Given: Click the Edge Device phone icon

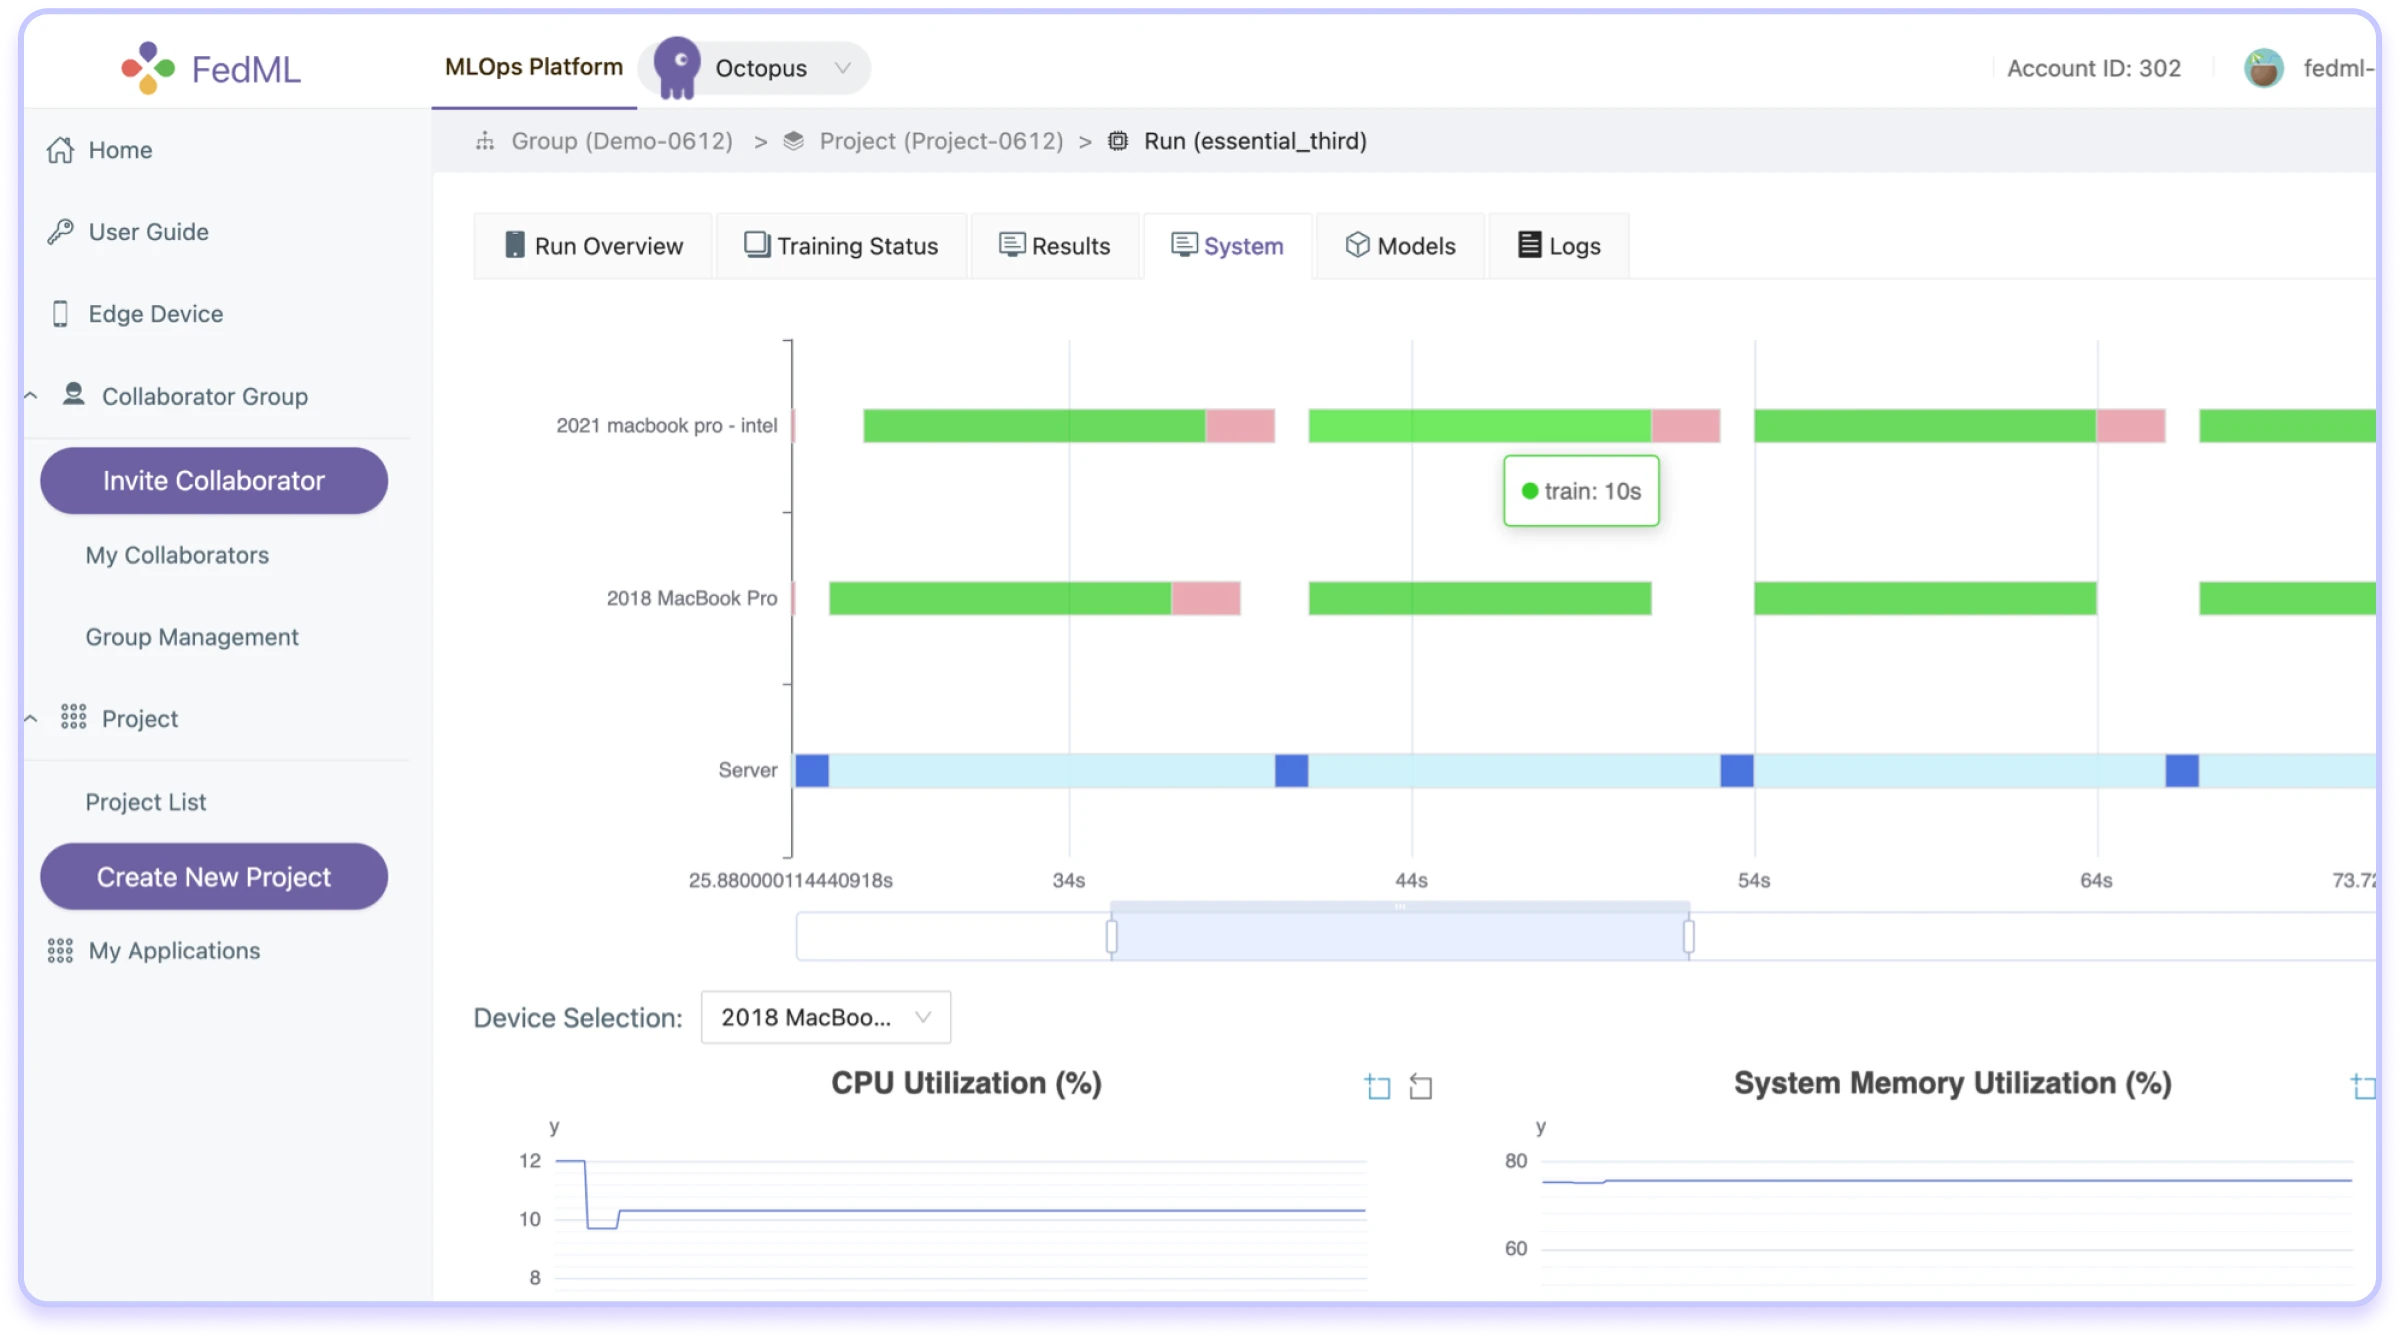Looking at the screenshot, I should [x=60, y=314].
